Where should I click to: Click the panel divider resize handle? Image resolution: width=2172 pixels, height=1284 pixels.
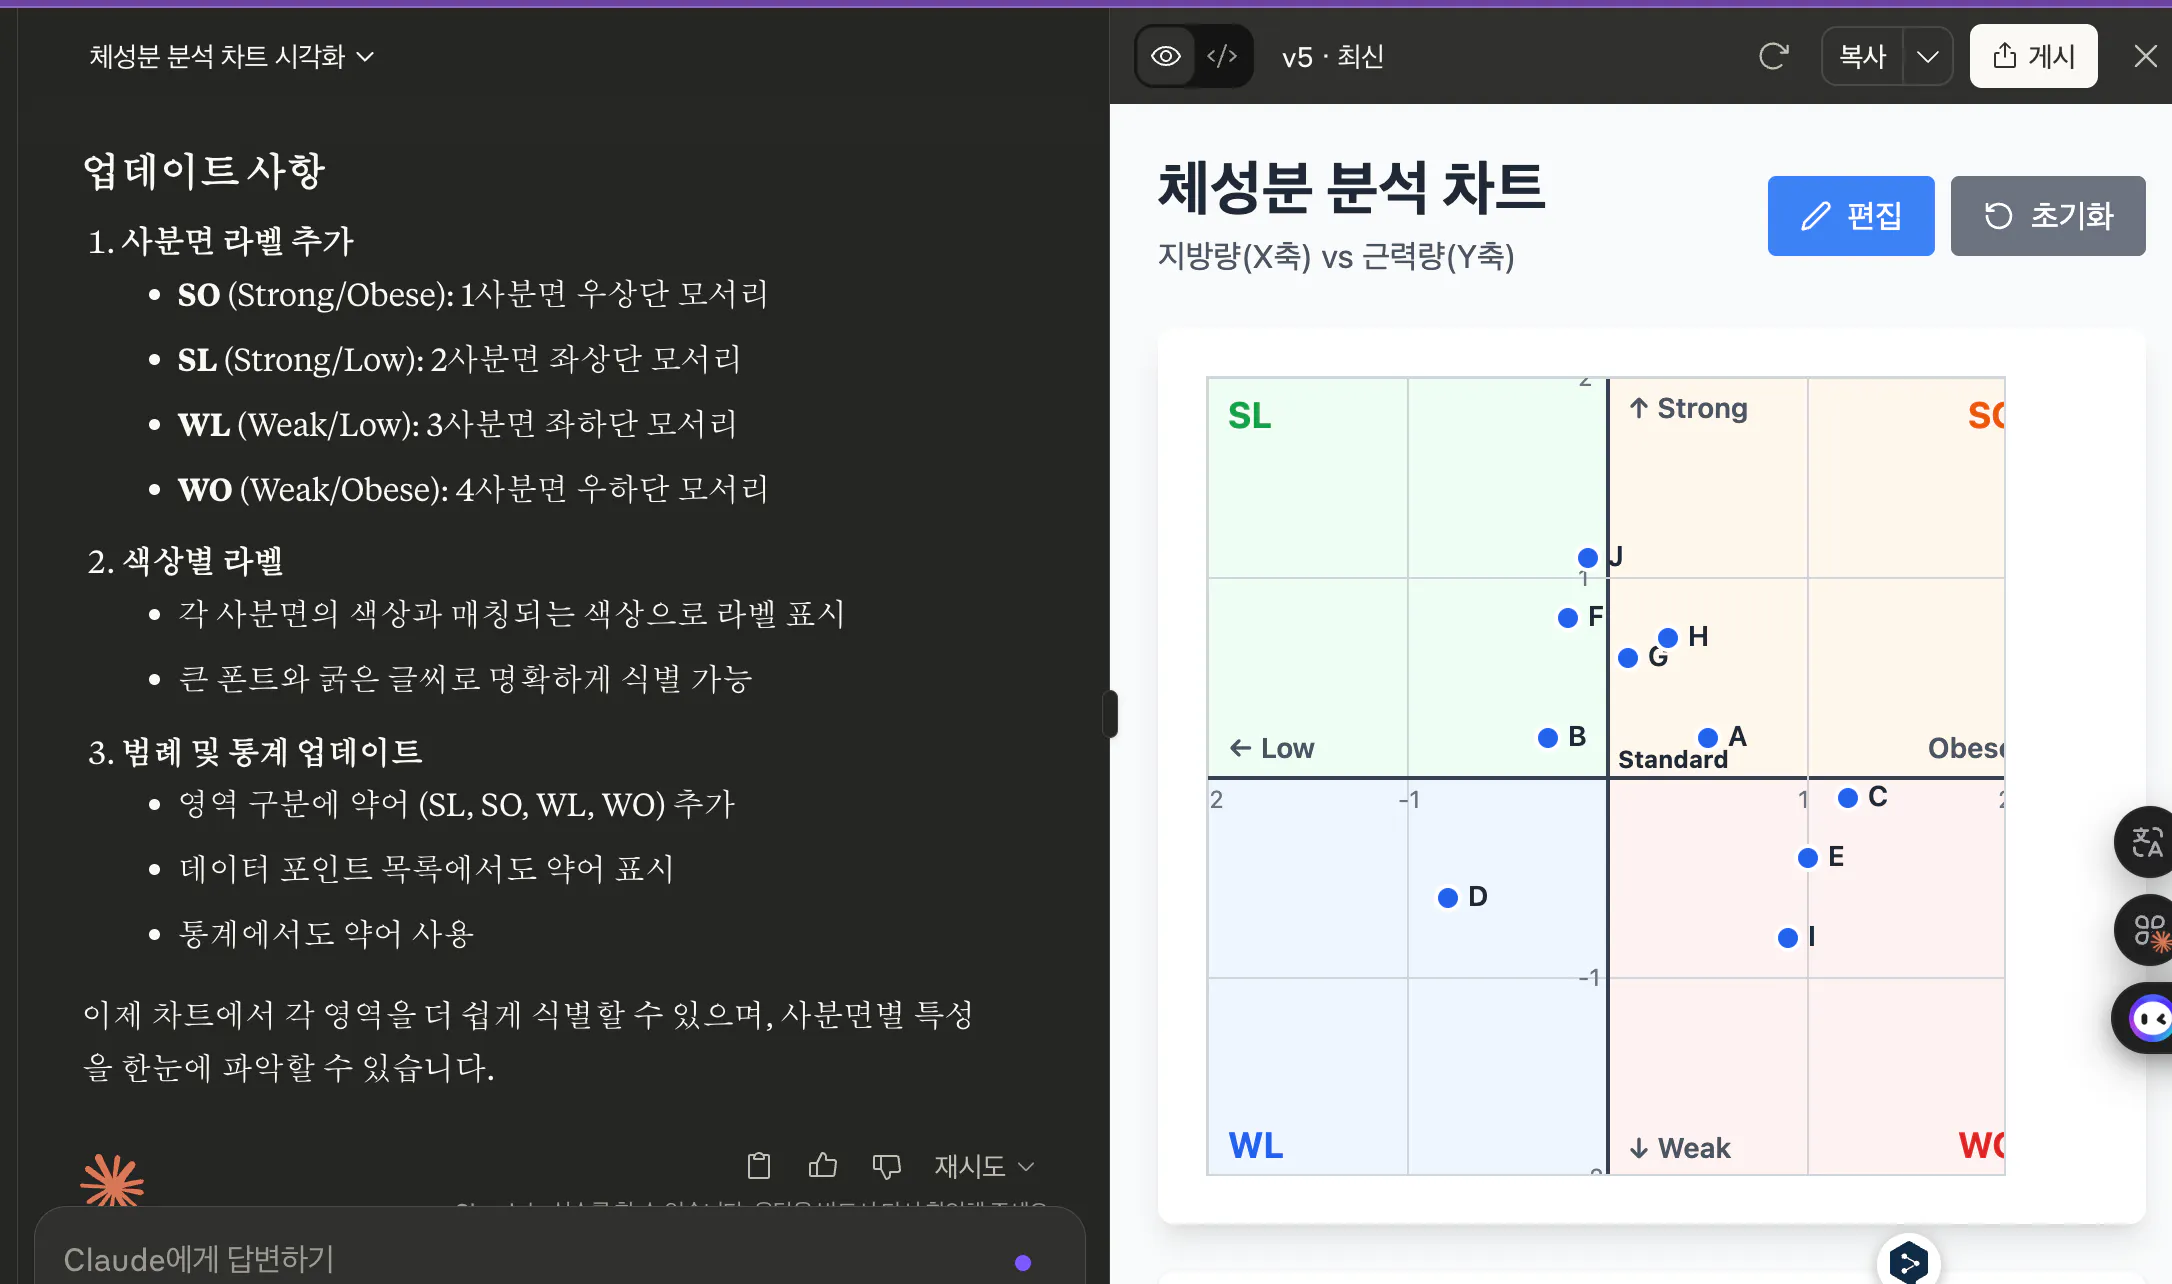point(1110,713)
